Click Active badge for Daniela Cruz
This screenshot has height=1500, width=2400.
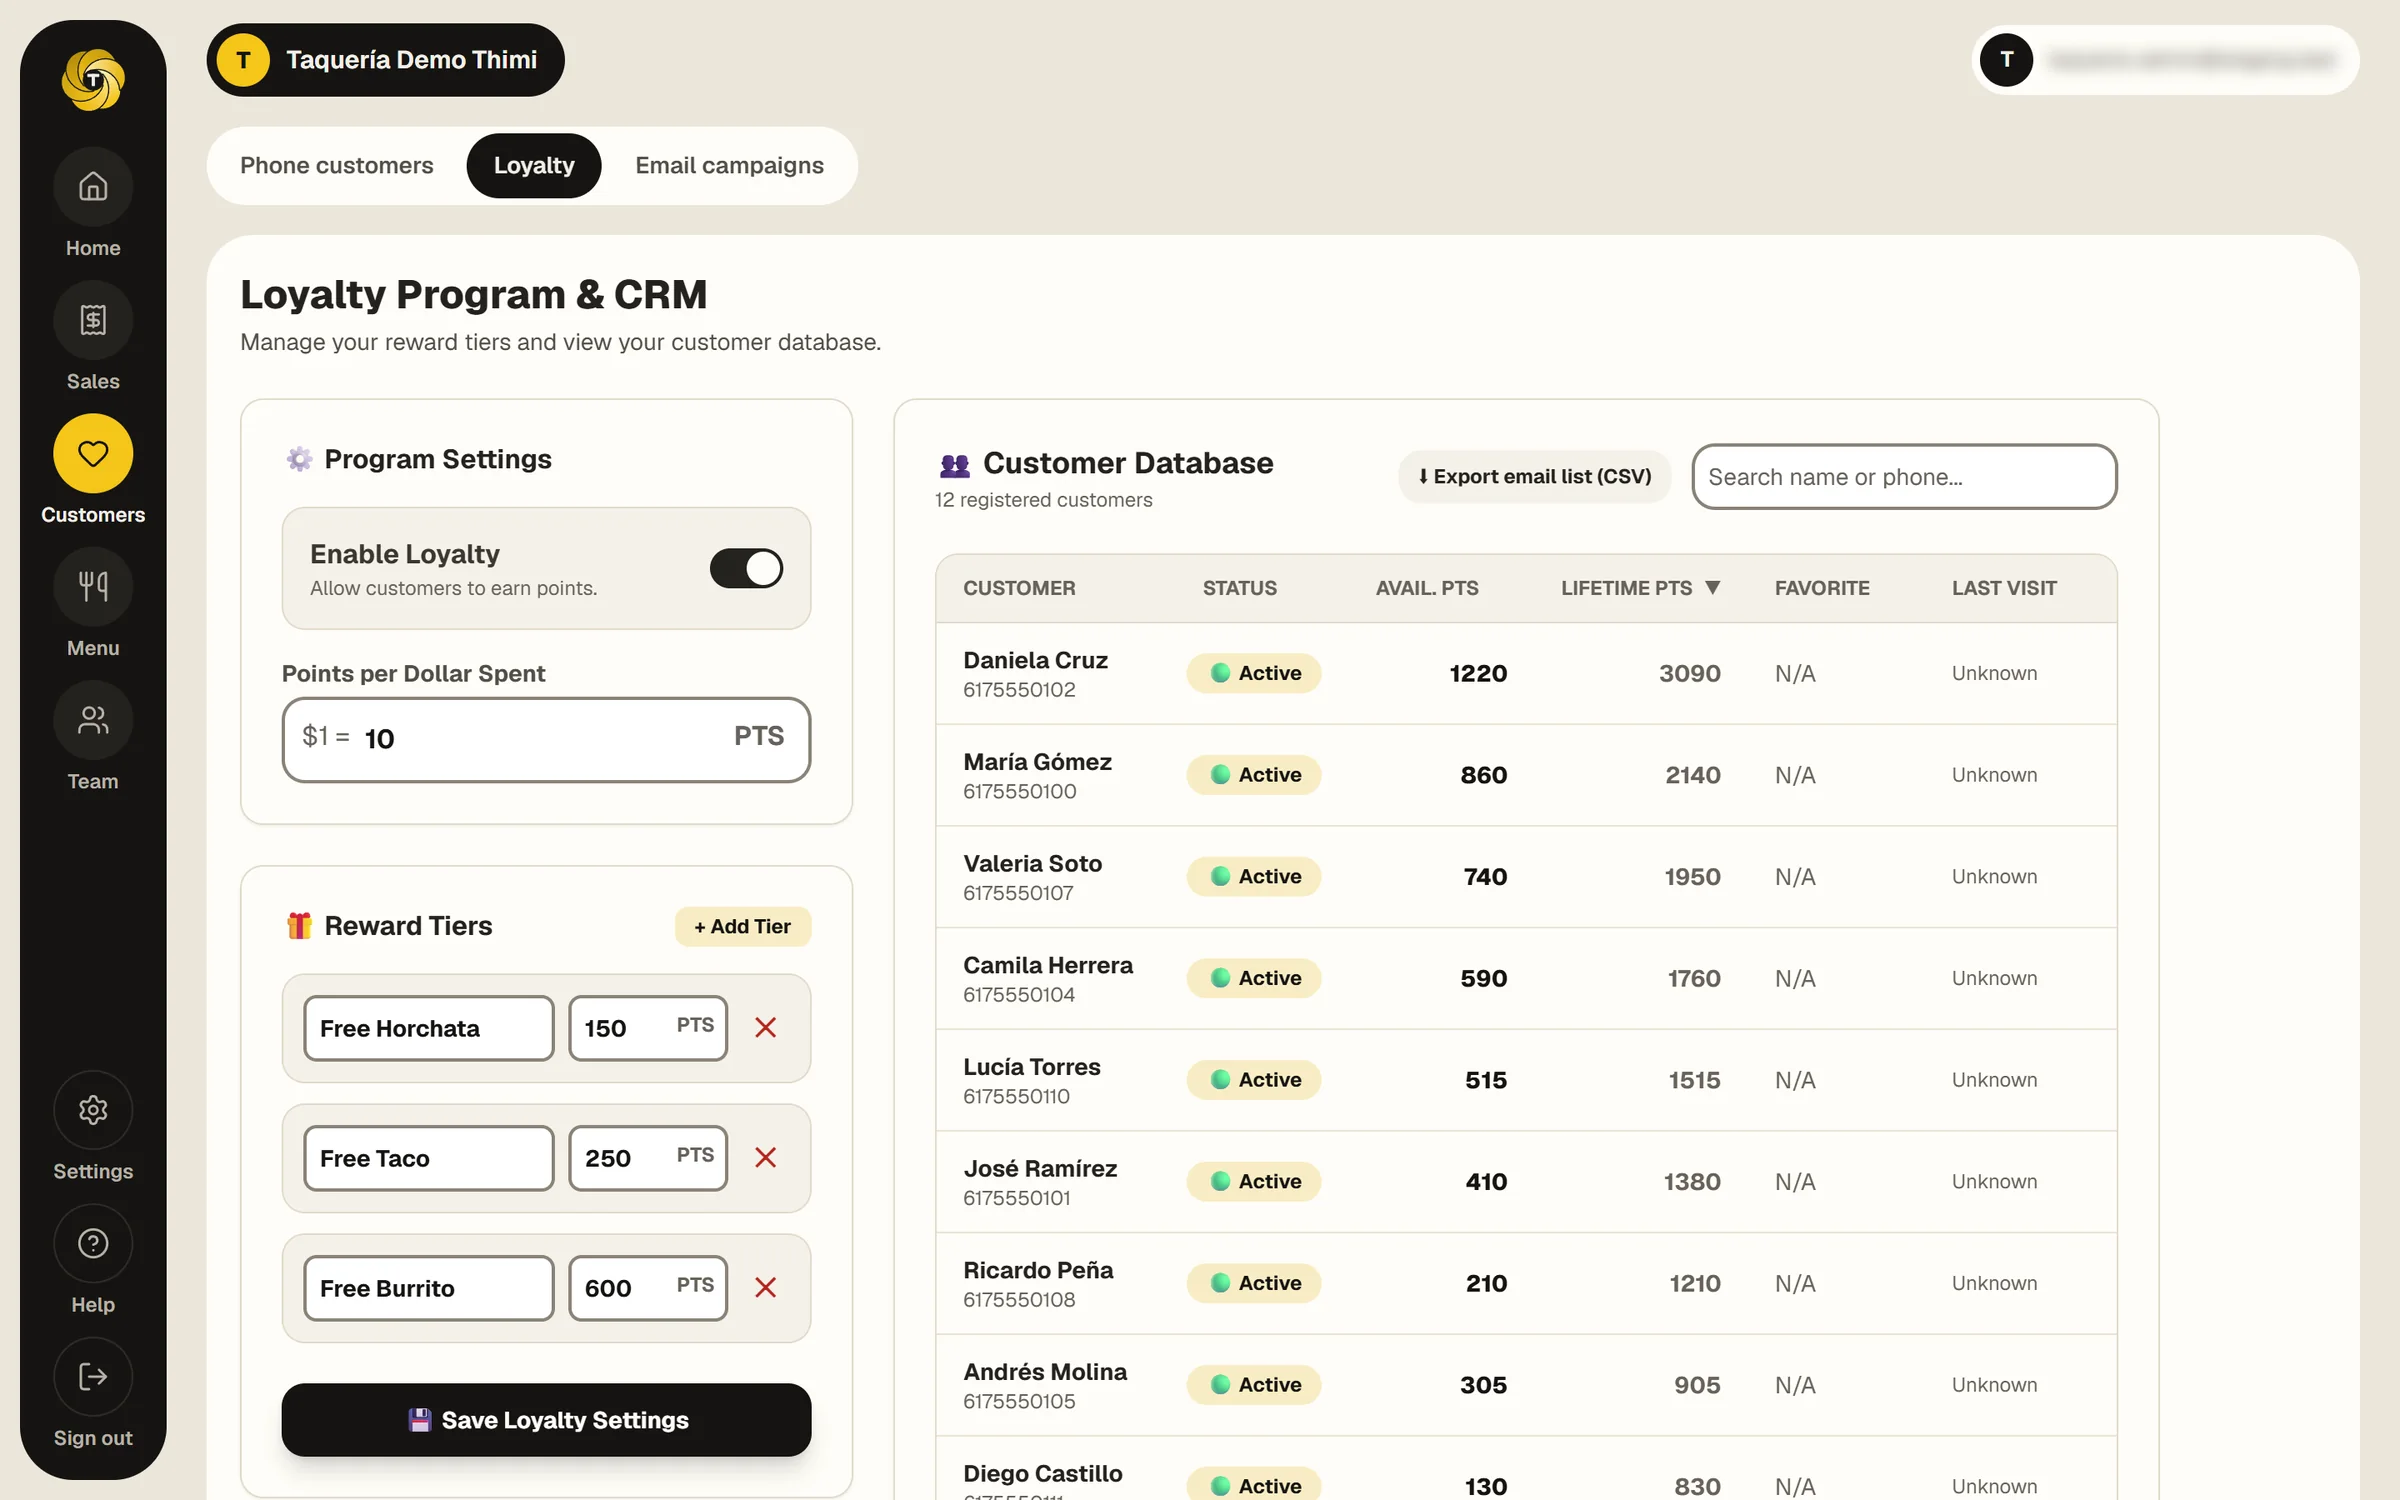pos(1254,674)
